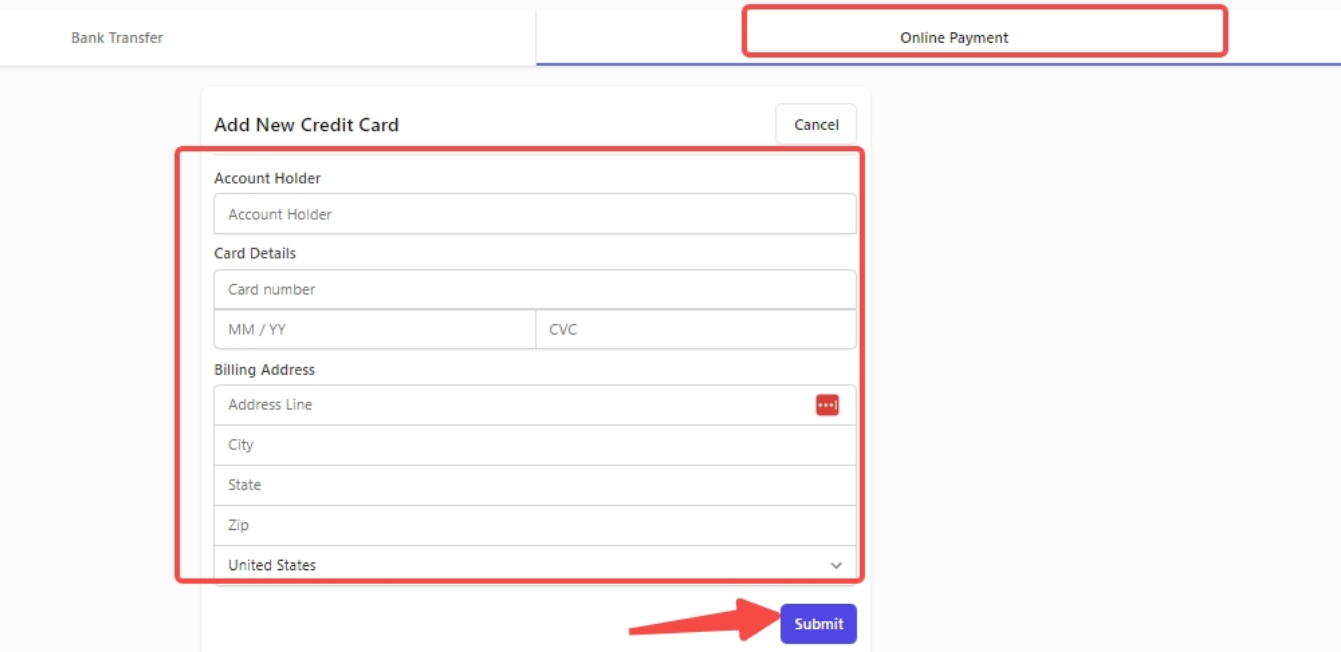Click the Cancel button
Screen dimensions: 1341x652
coord(816,124)
